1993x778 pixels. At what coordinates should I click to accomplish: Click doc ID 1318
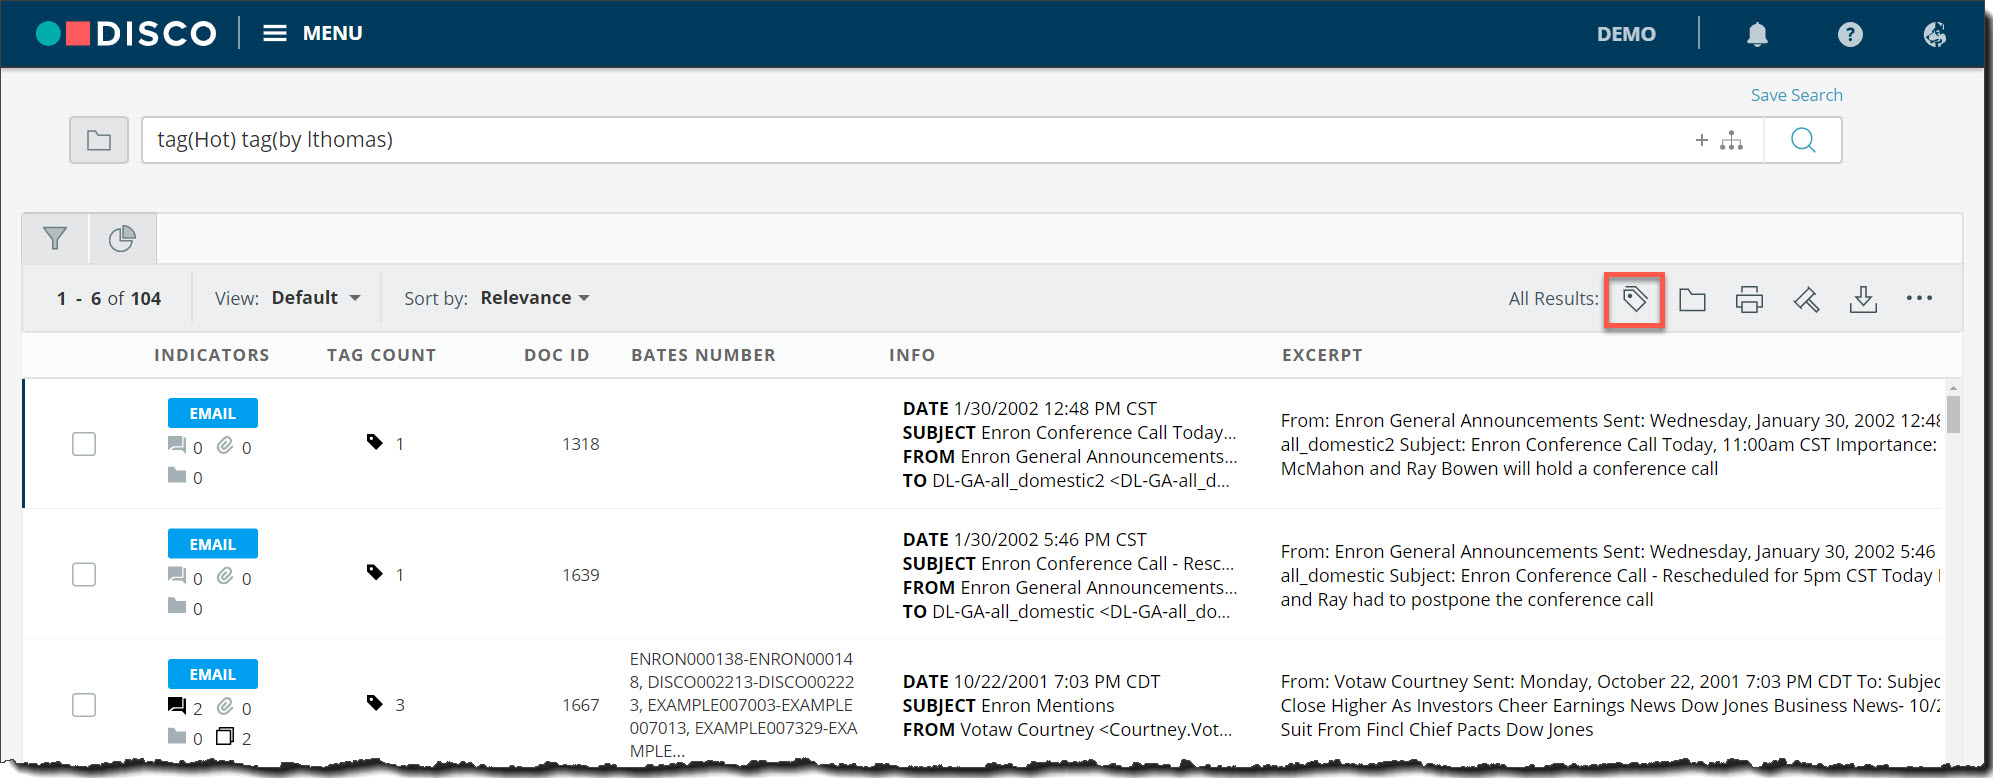coord(581,444)
